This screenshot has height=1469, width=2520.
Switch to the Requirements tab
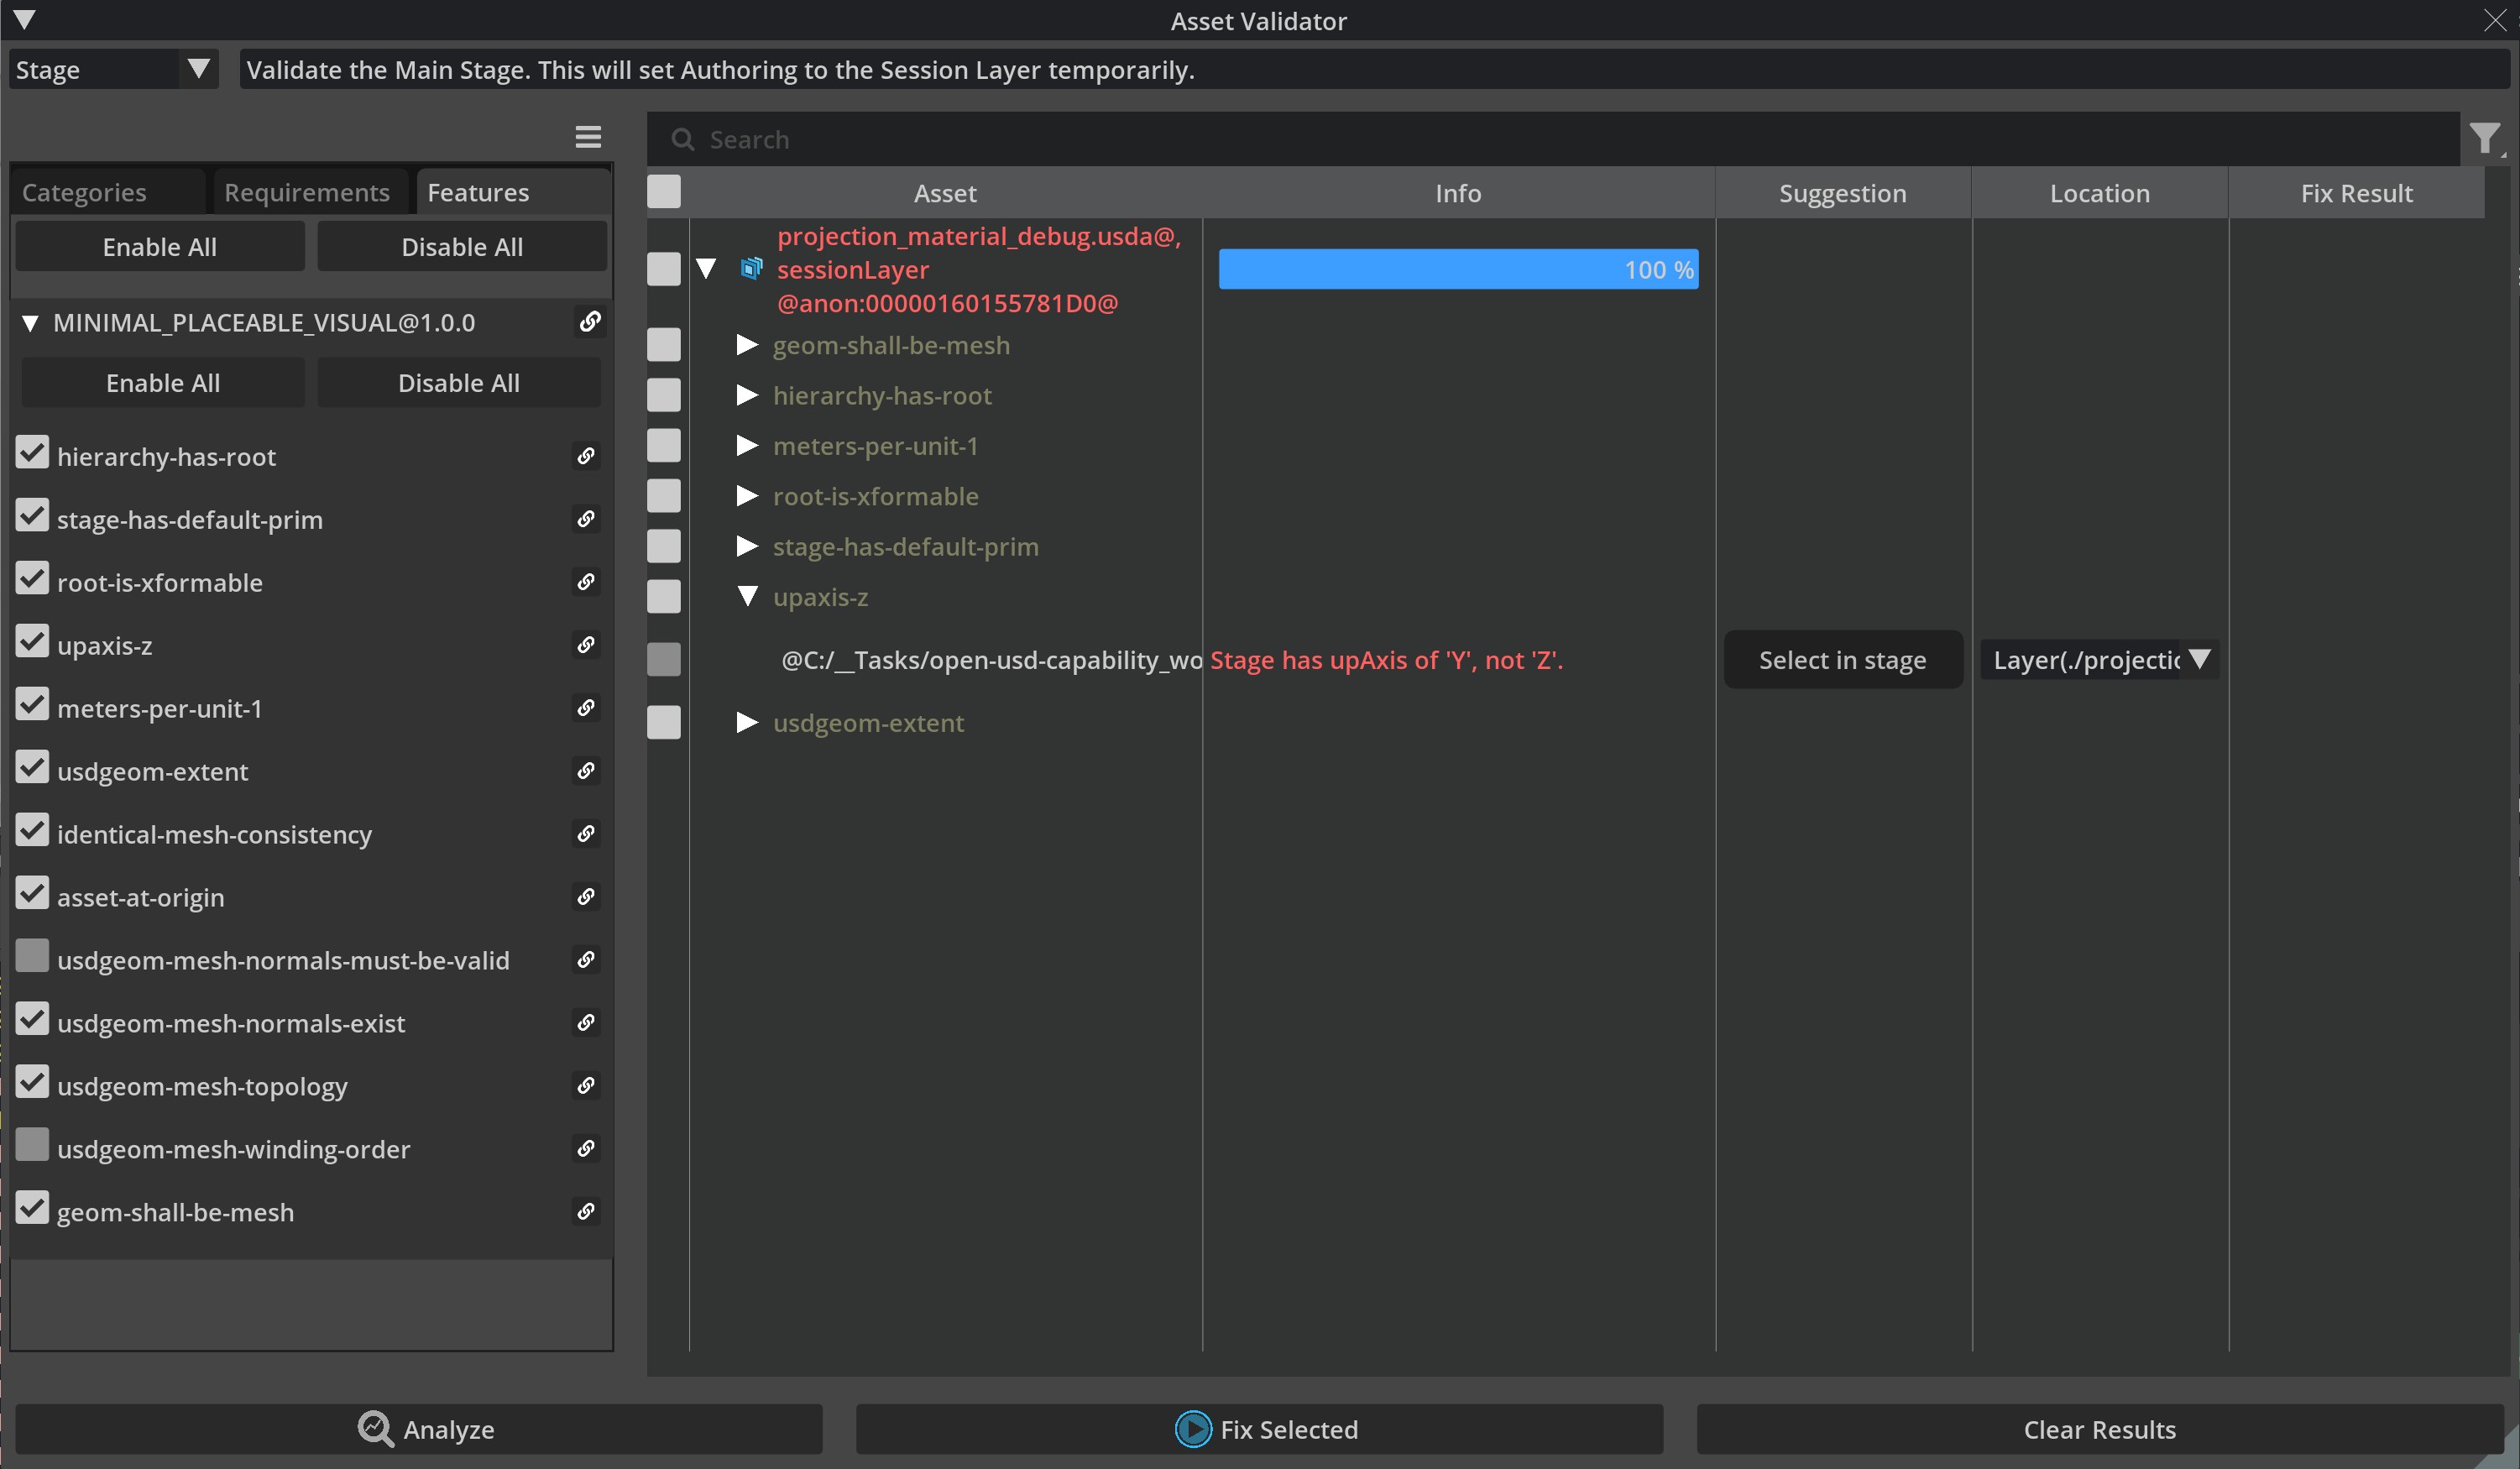click(307, 192)
